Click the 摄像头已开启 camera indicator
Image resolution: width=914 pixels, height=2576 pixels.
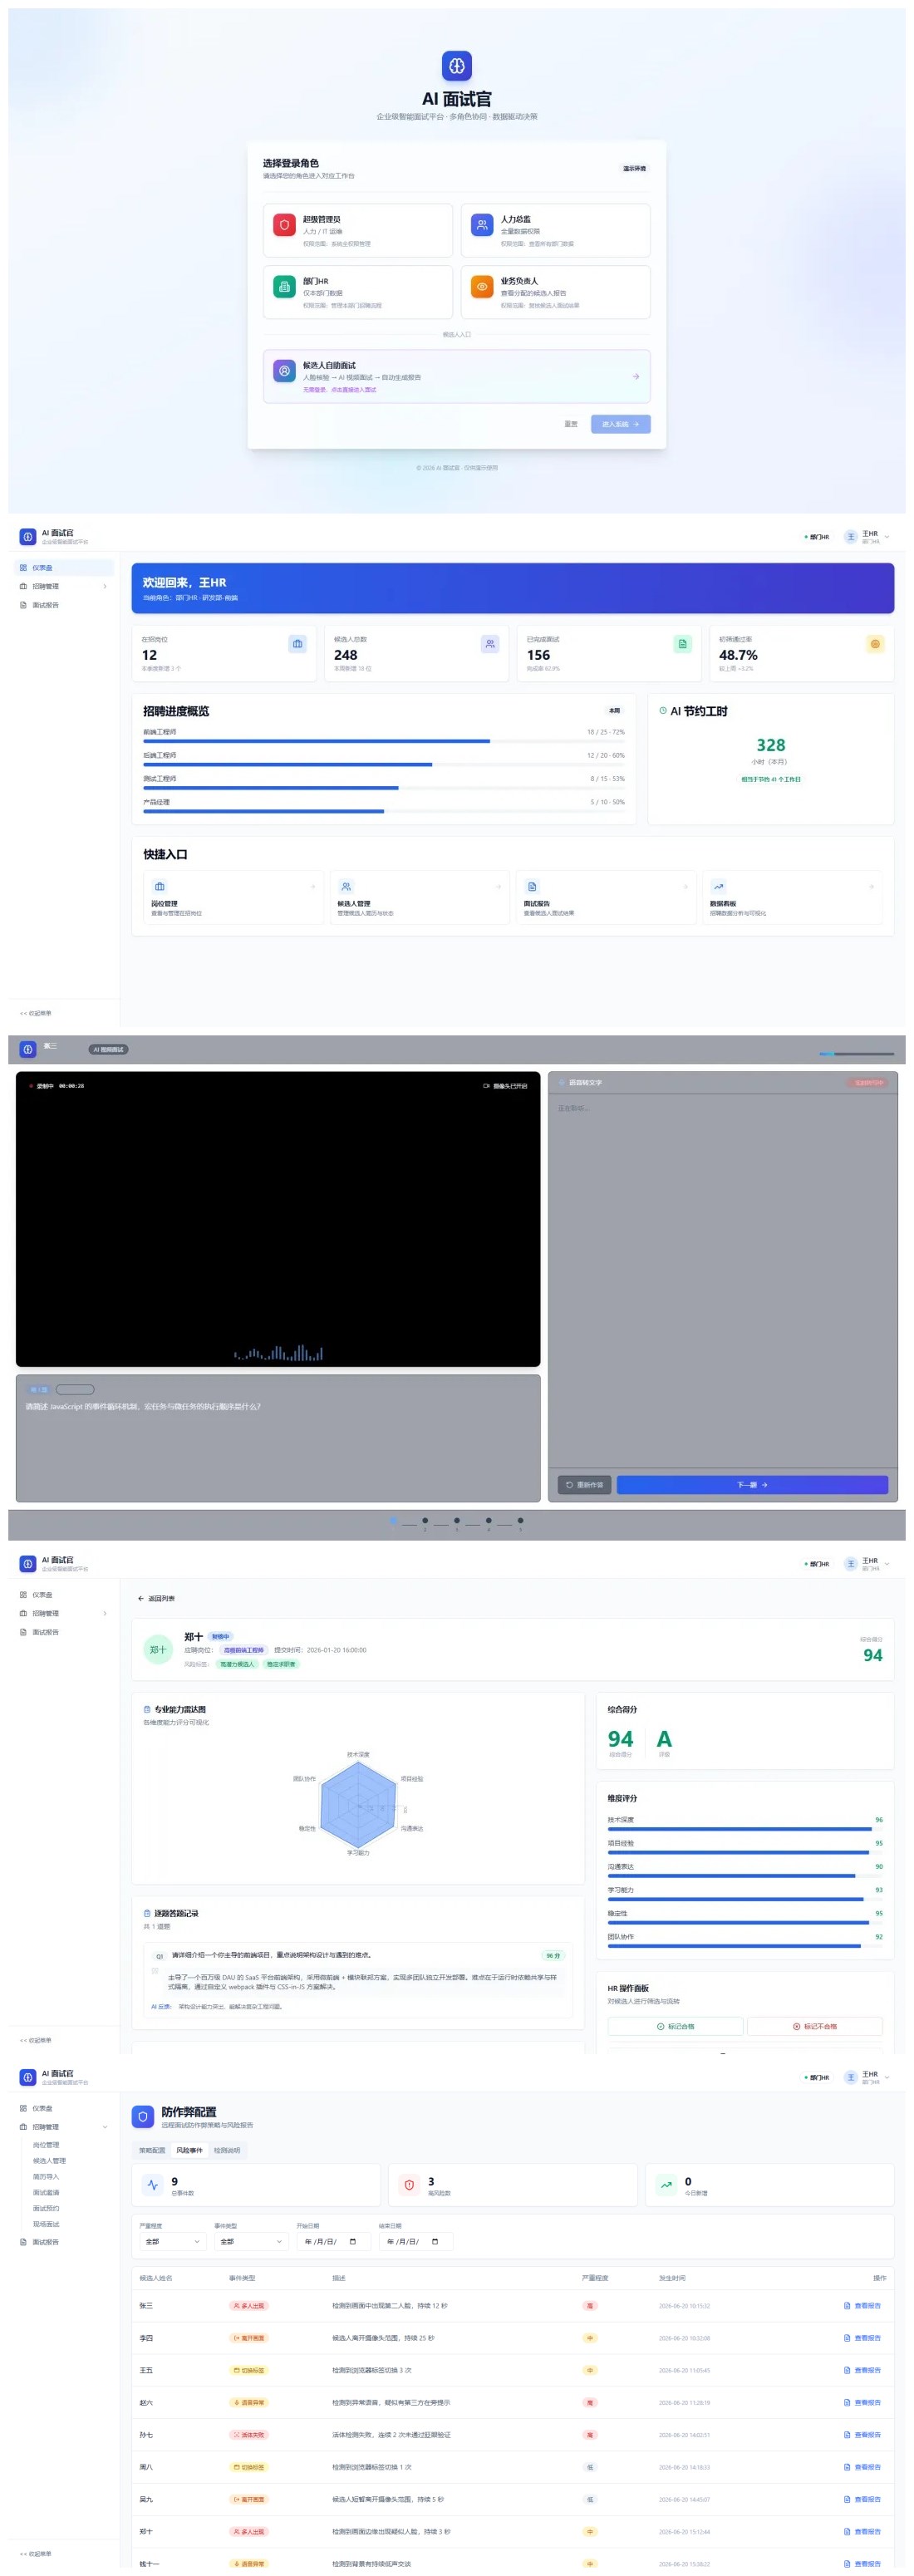[505, 1086]
